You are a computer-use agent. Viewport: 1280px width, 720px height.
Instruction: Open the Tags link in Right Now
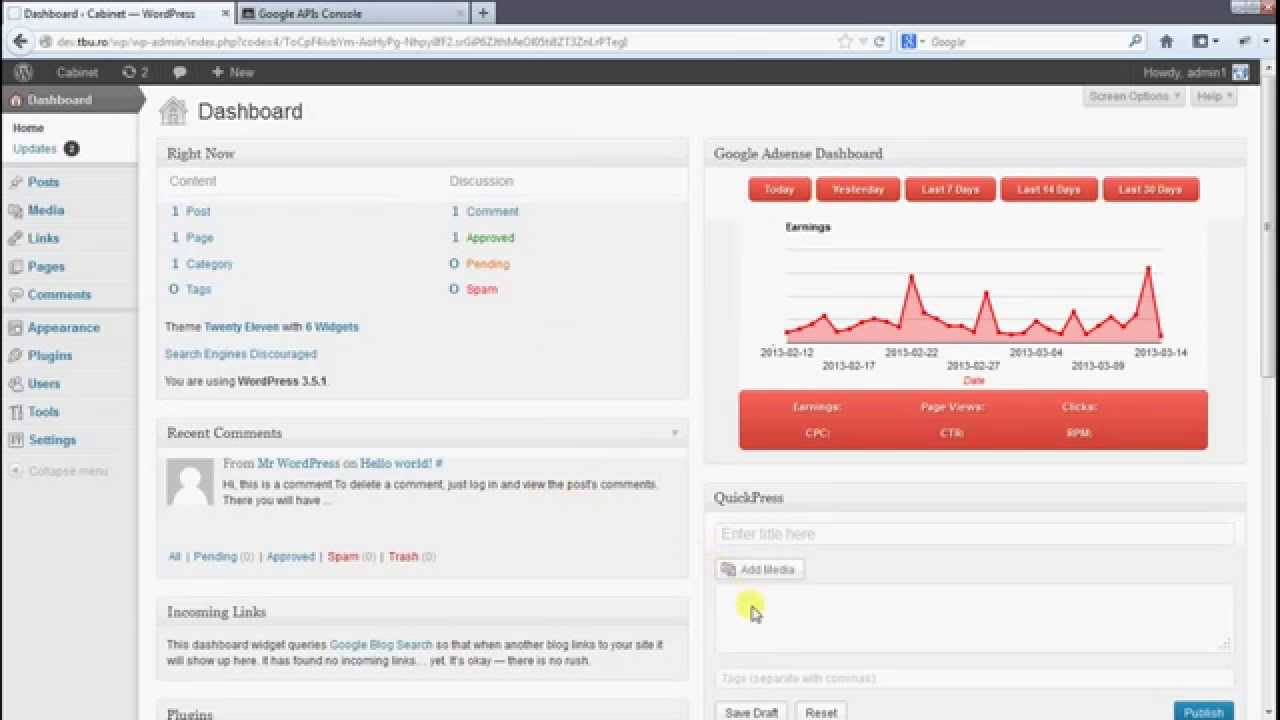pyautogui.click(x=198, y=289)
